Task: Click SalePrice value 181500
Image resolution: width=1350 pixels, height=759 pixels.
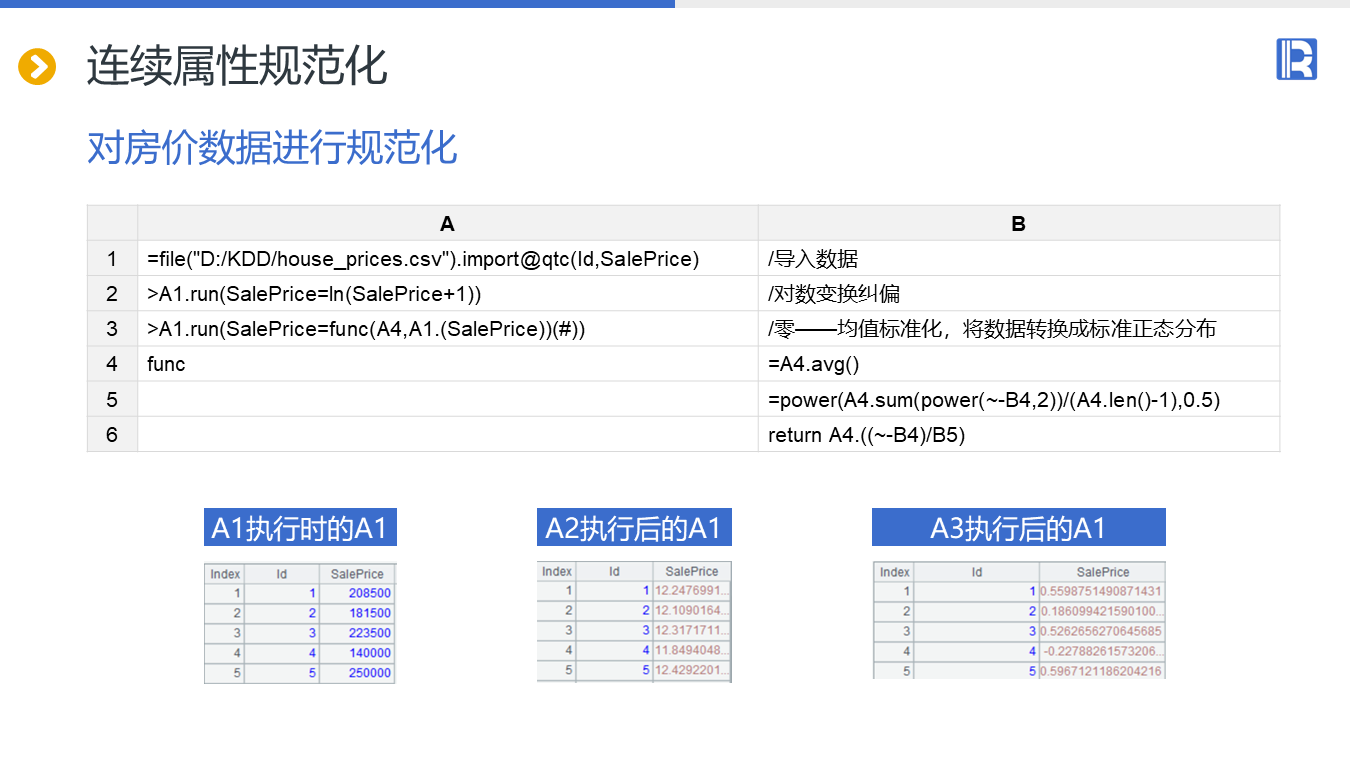Action: point(357,613)
